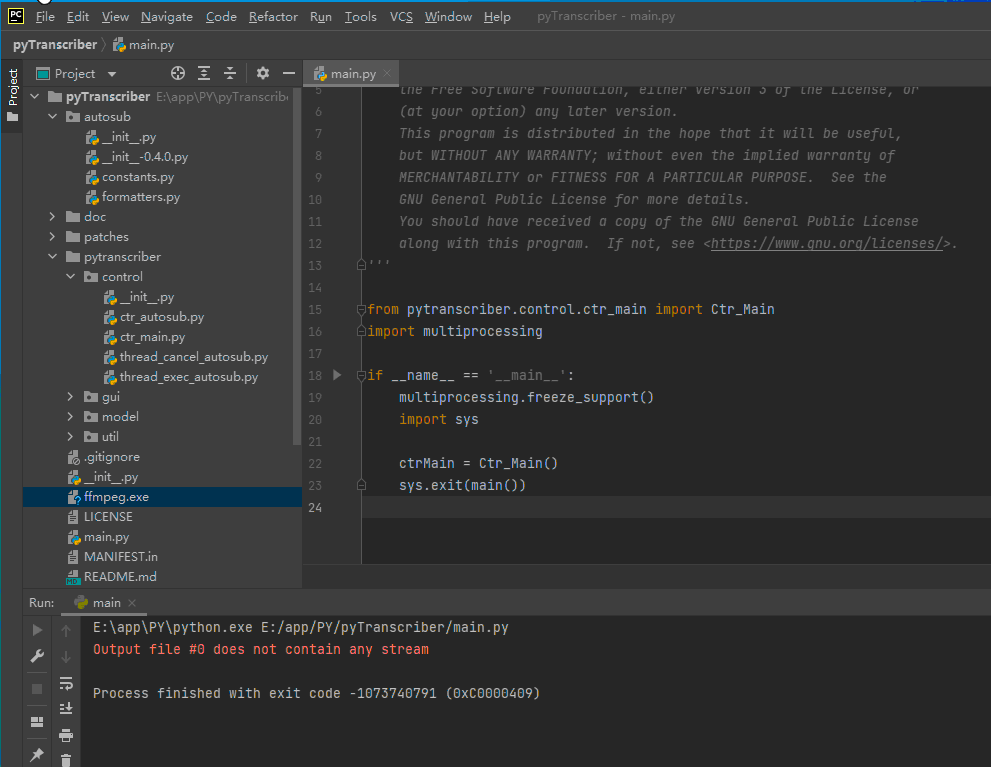Pin the Run tool window tab

[x=36, y=755]
